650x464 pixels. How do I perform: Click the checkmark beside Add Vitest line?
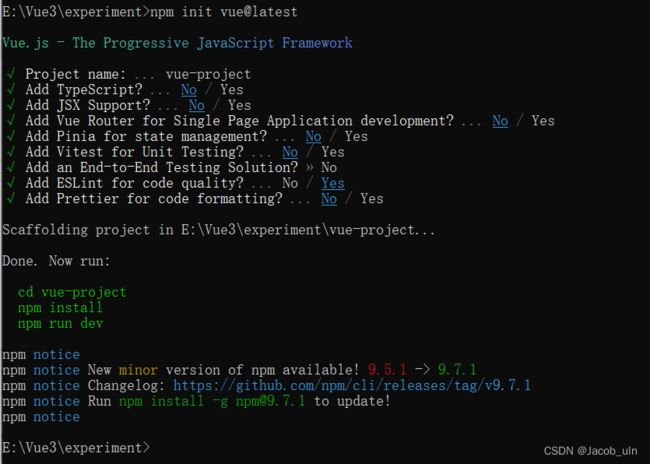click(x=11, y=151)
